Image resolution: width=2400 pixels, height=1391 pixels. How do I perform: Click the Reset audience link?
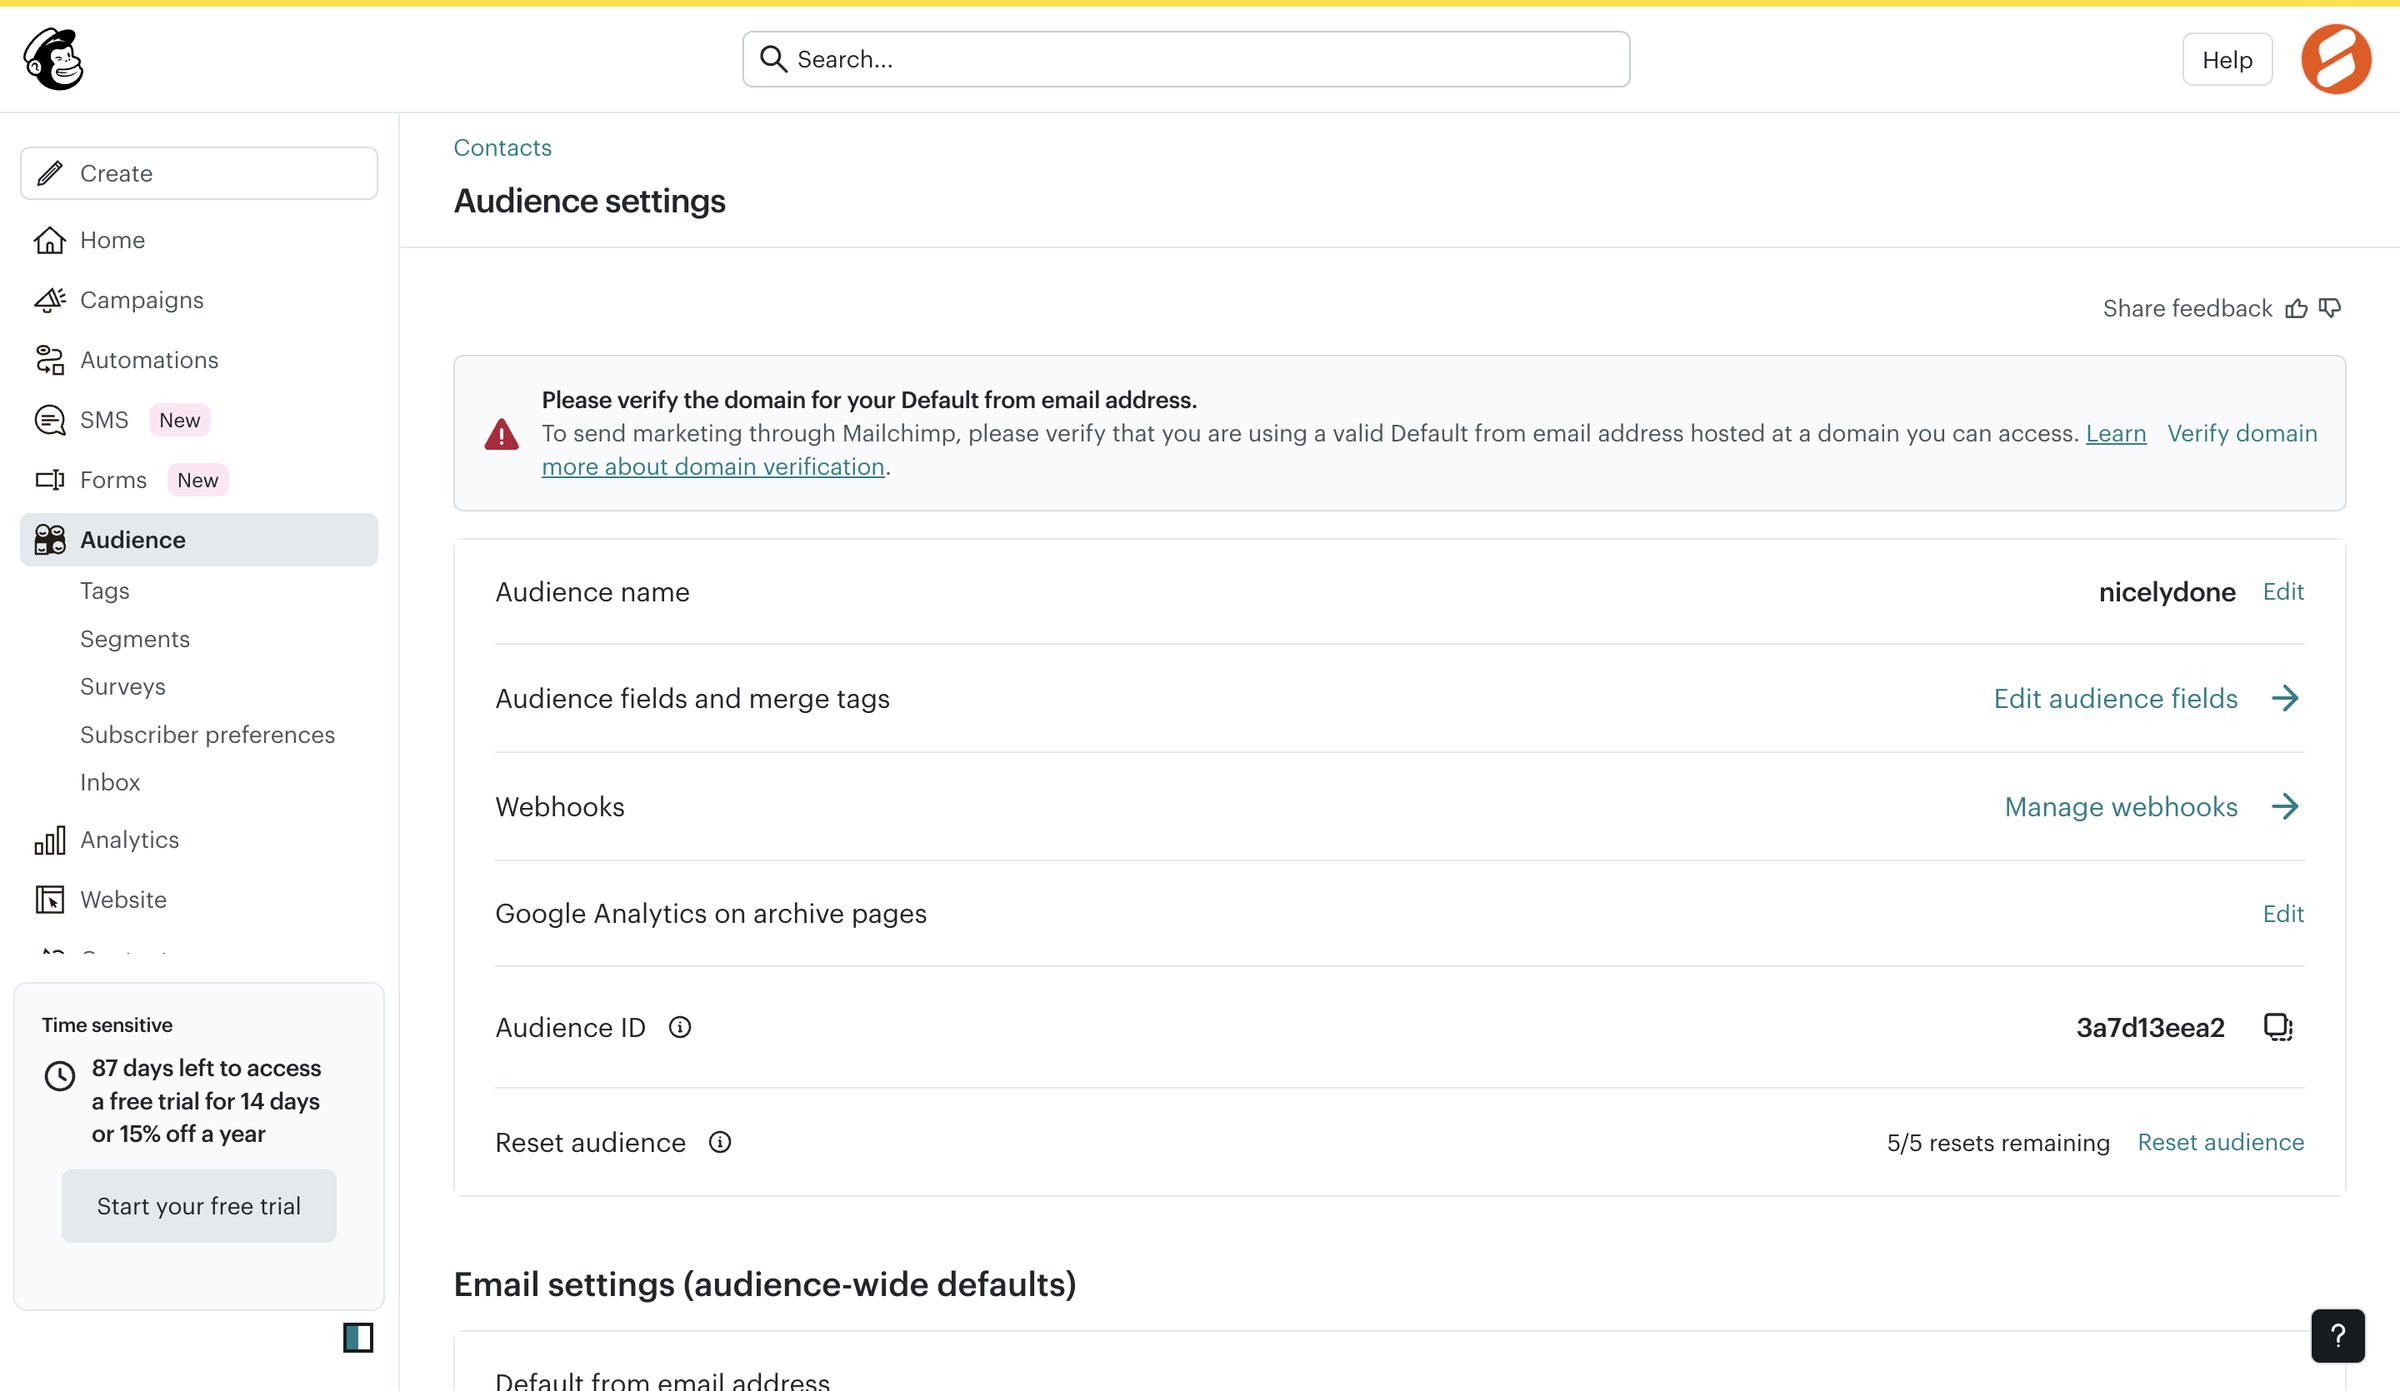click(x=2220, y=1142)
